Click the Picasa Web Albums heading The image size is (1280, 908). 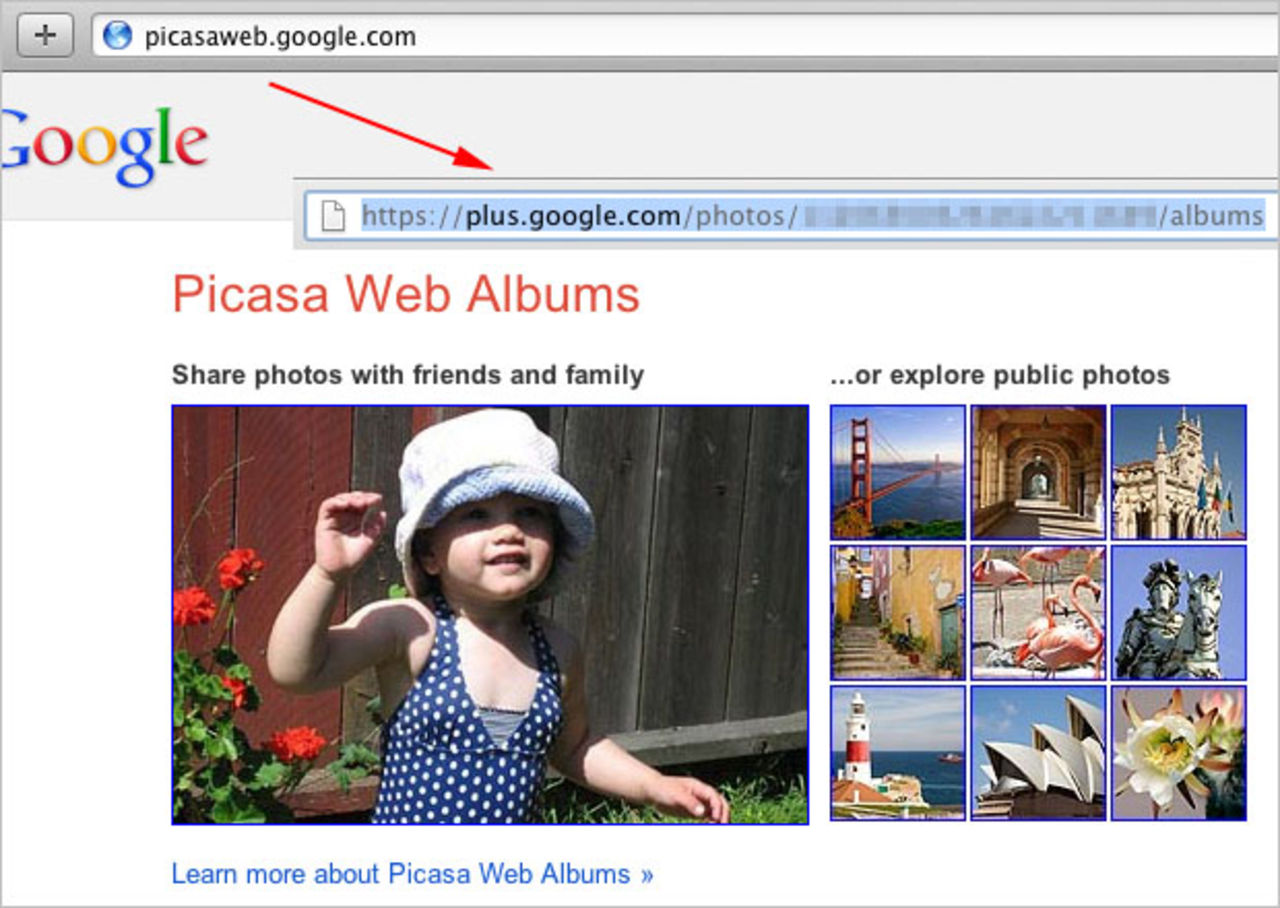406,295
